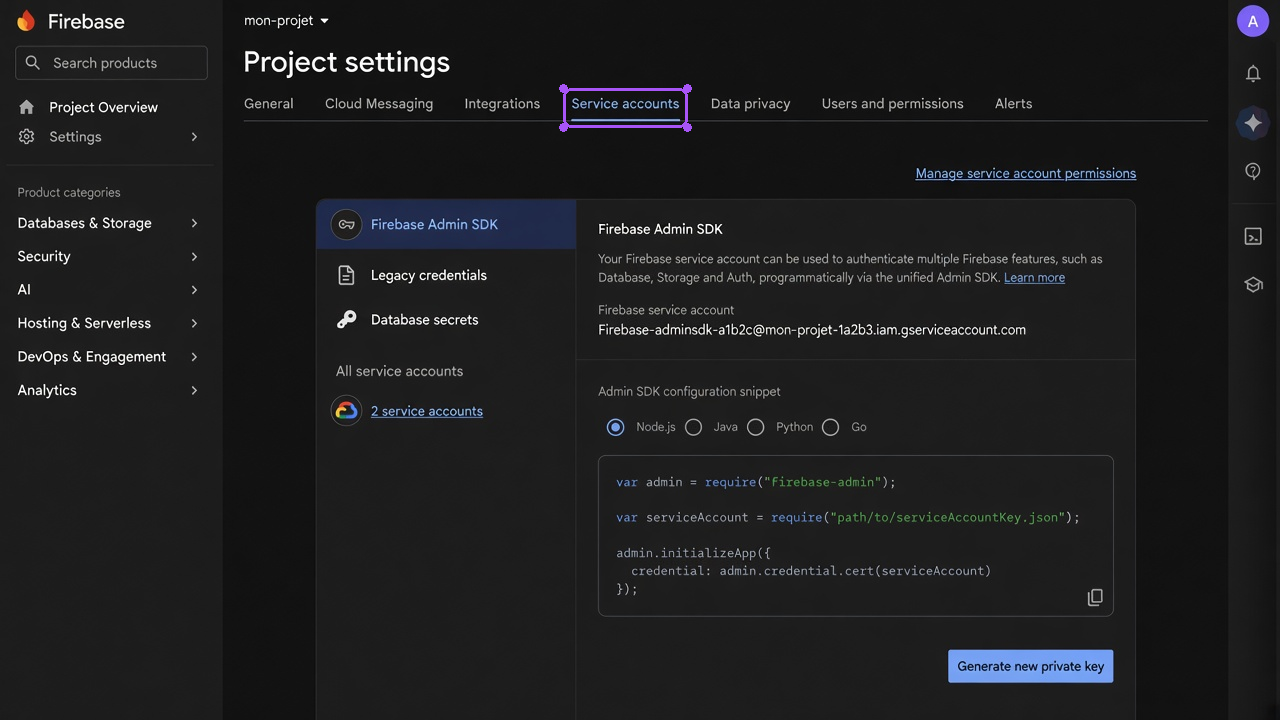Image resolution: width=1280 pixels, height=720 pixels.
Task: Click the All service accounts label
Action: [x=399, y=371]
